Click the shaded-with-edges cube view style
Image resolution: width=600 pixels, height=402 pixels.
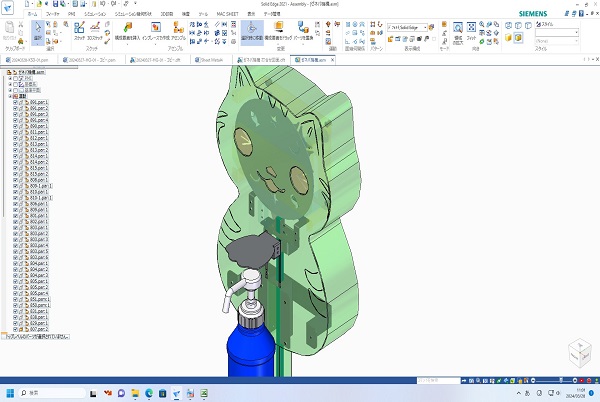pos(518,37)
